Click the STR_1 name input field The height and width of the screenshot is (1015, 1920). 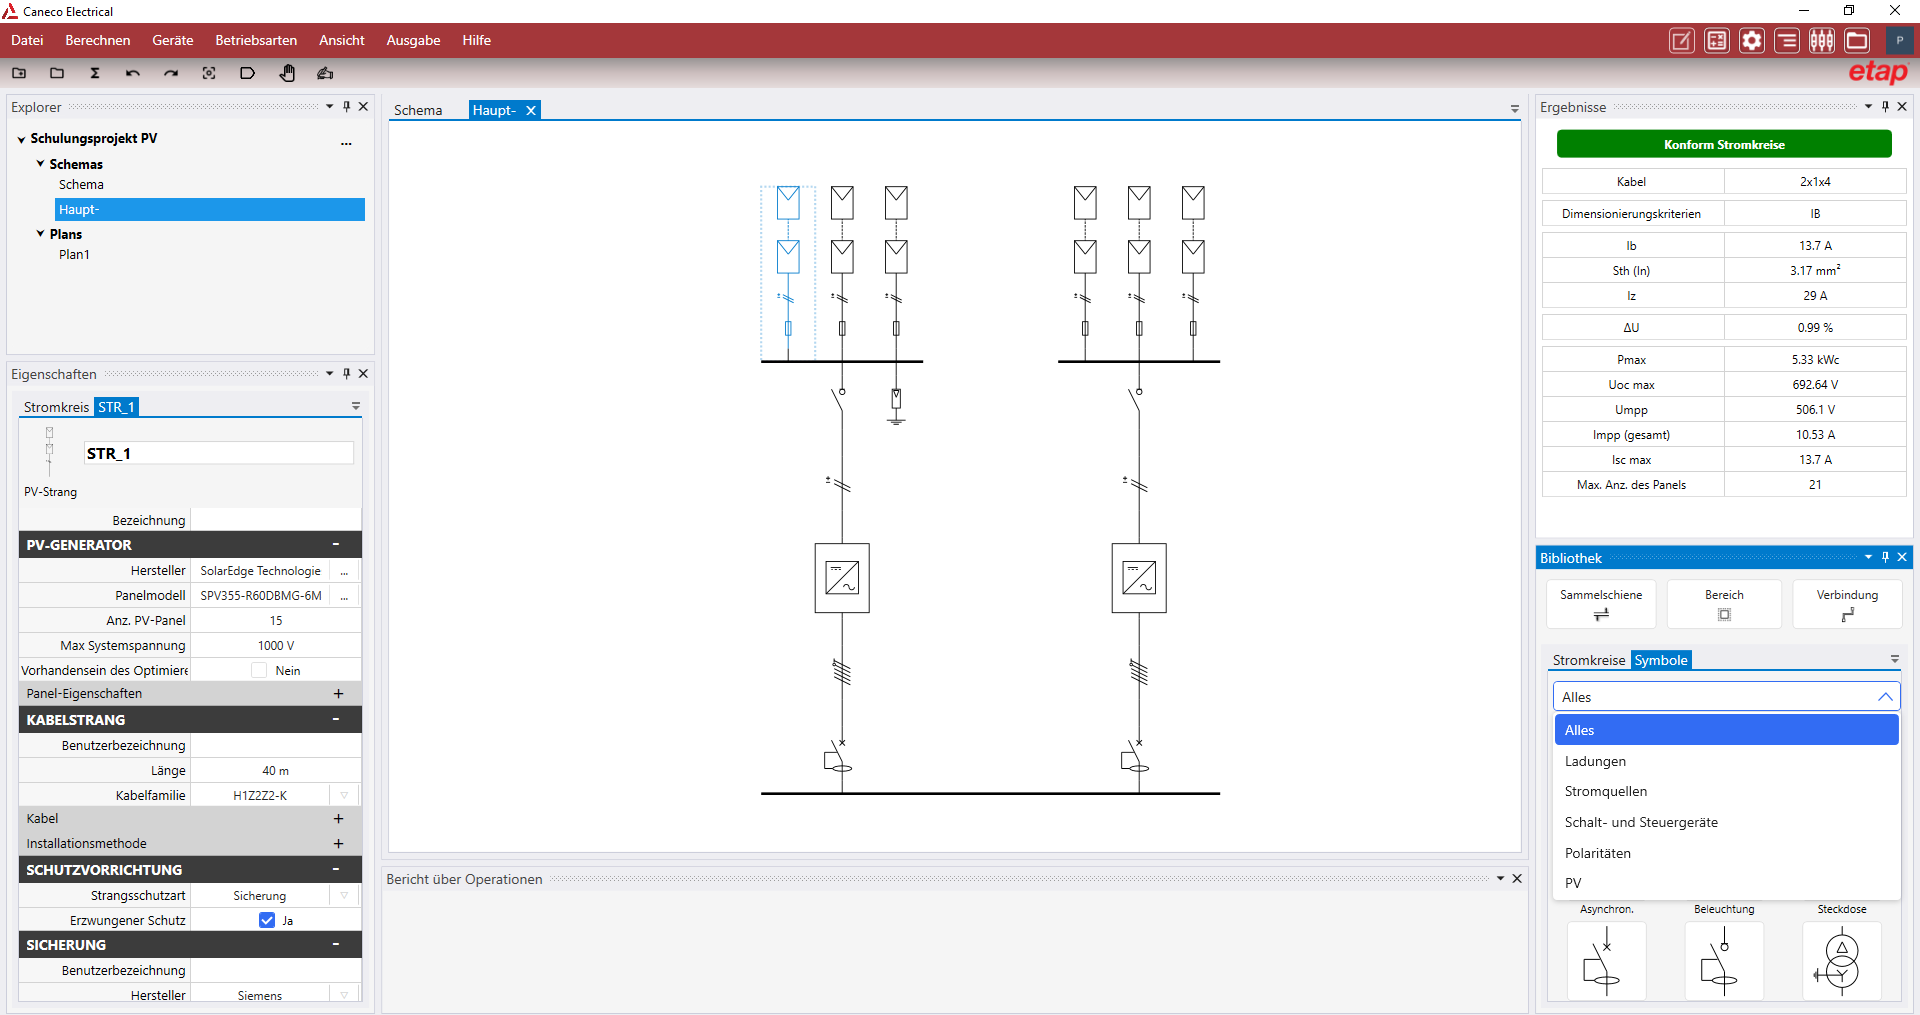218,453
